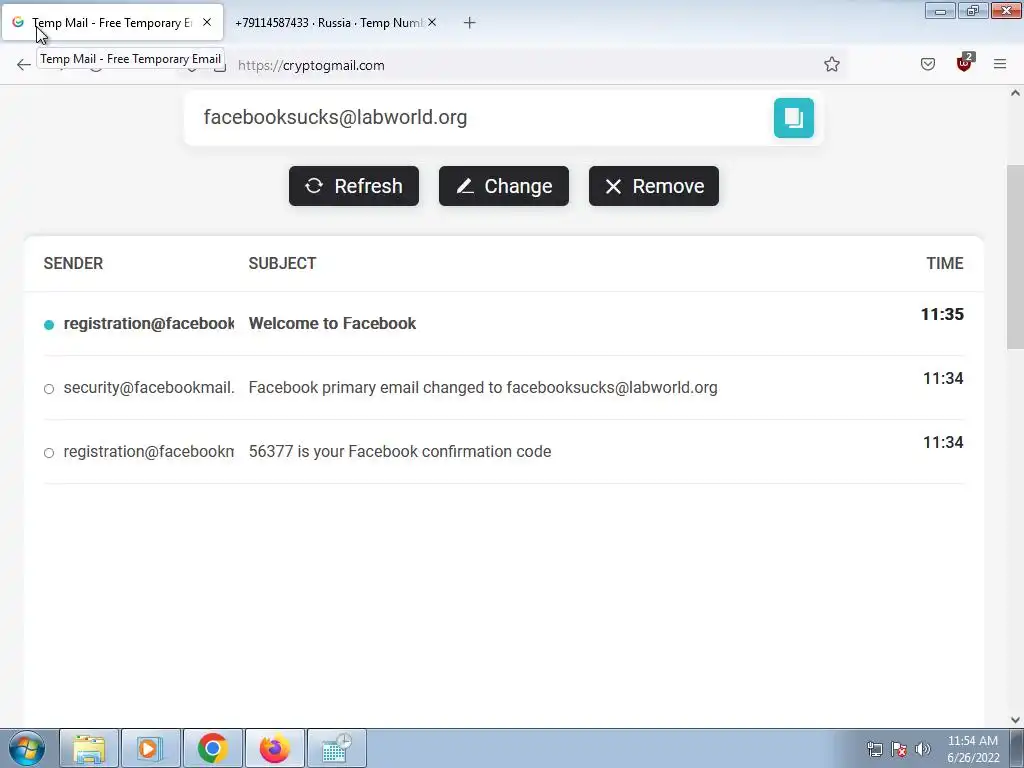1024x768 pixels.
Task: Go back to the previous page
Action: click(24, 64)
